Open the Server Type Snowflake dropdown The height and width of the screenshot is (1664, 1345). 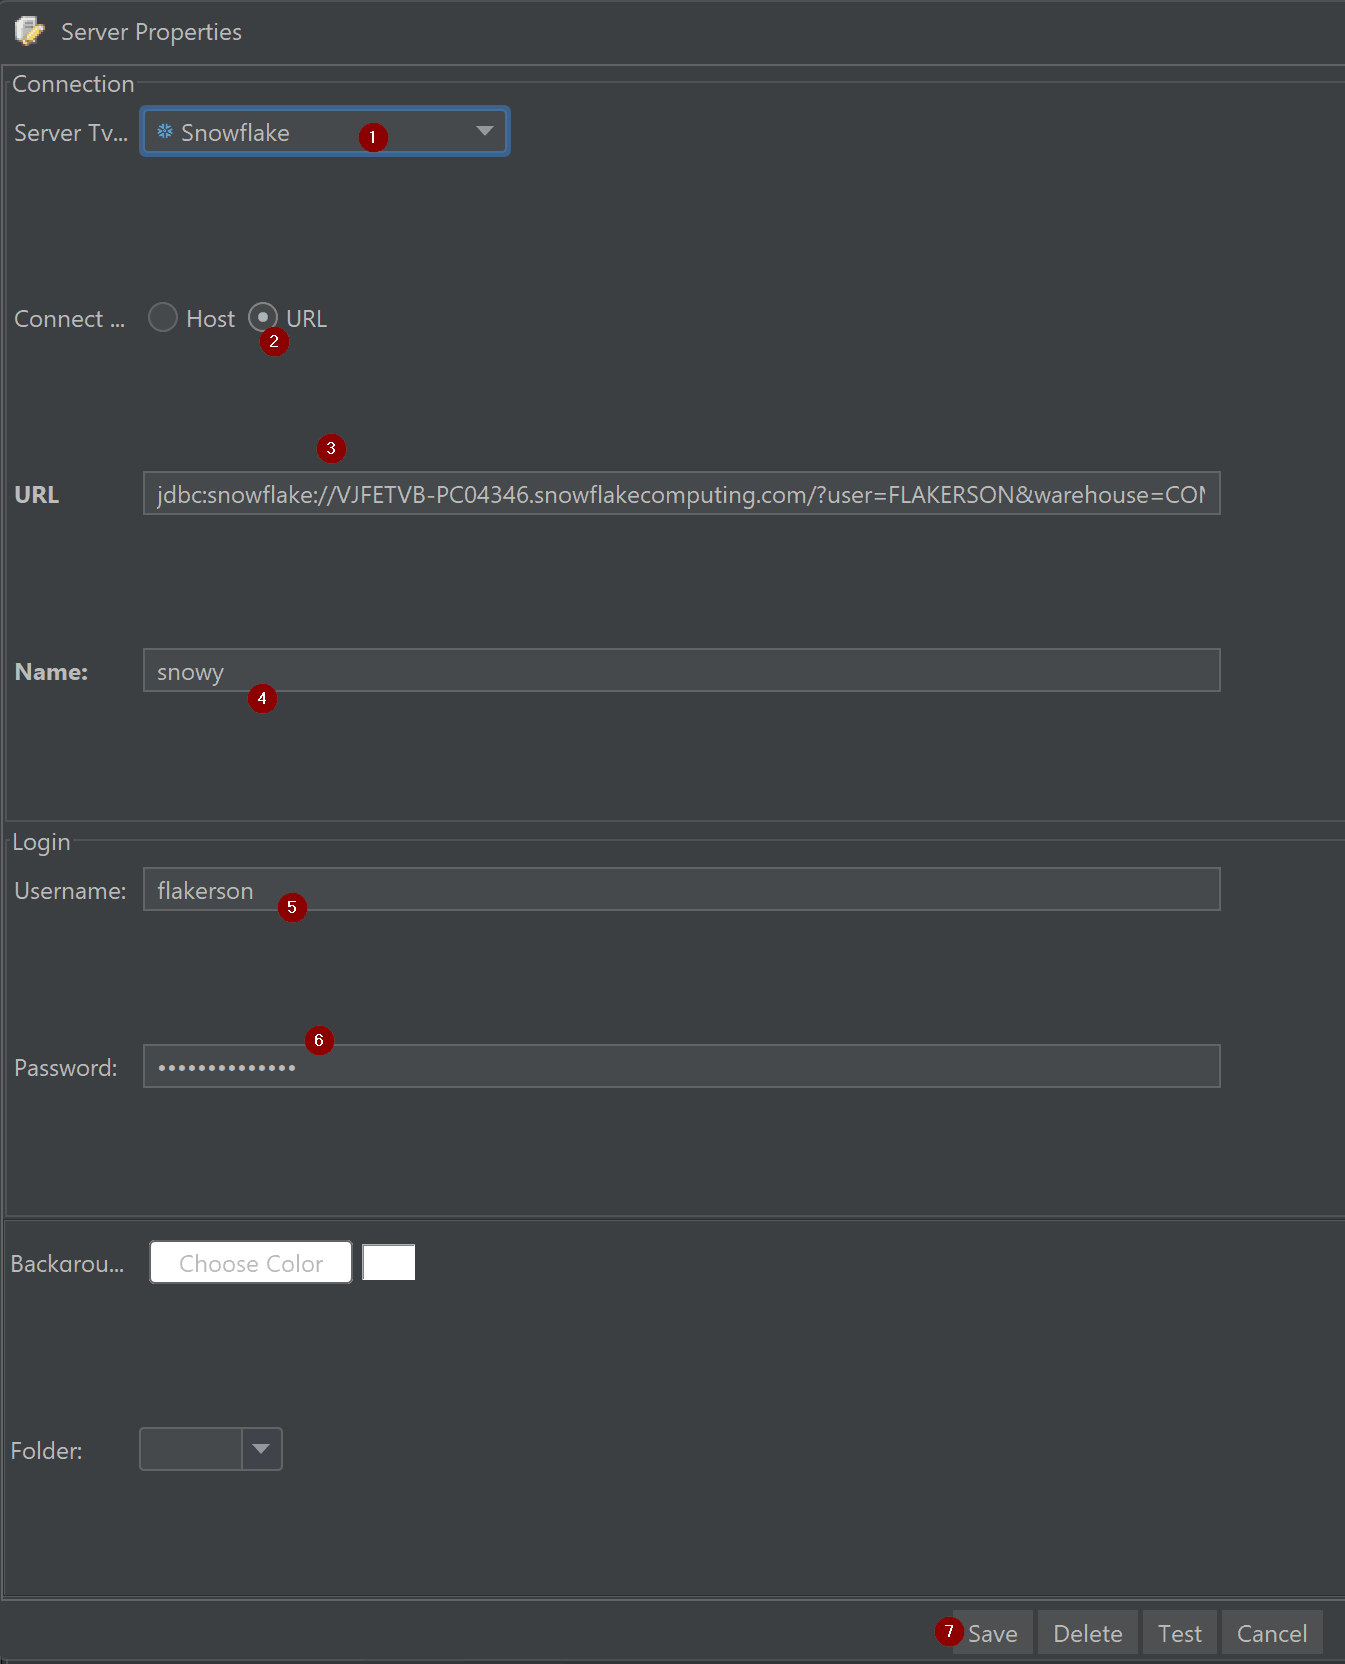[x=325, y=132]
